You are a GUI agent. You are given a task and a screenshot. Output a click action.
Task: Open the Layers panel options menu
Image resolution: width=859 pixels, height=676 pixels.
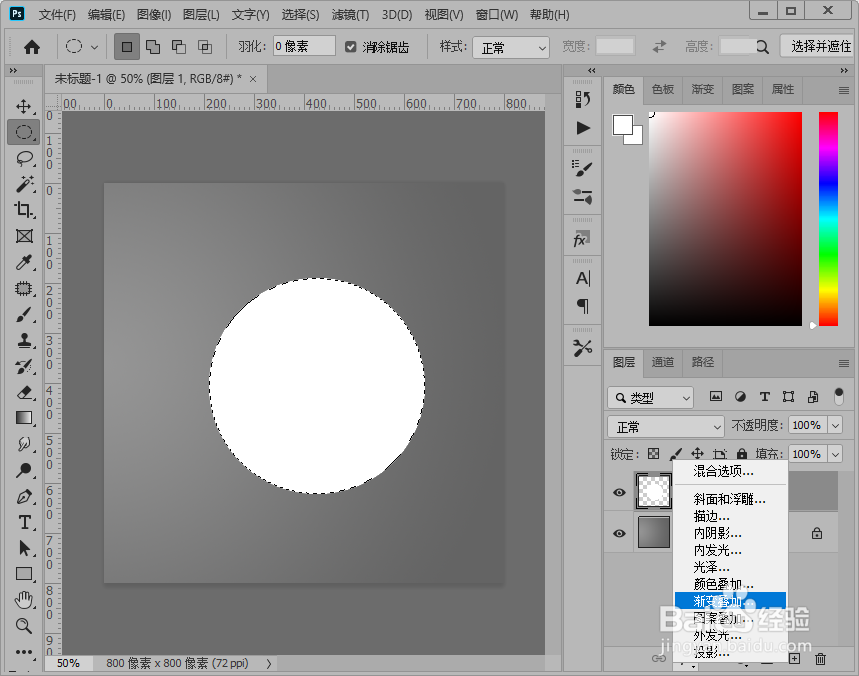844,363
